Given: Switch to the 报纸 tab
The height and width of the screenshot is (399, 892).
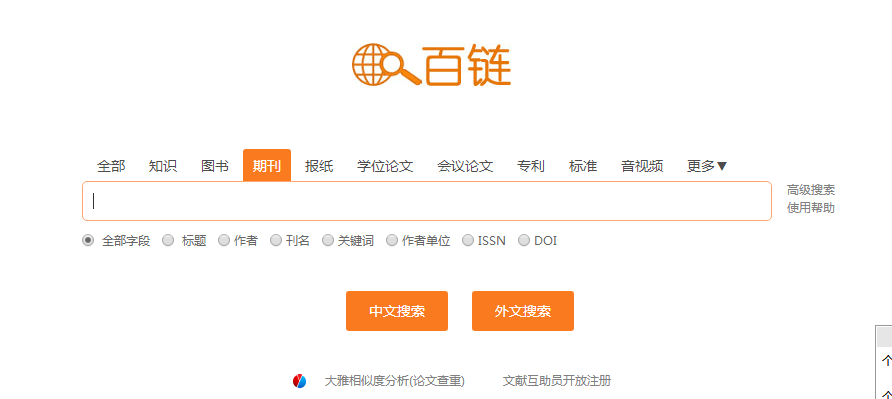Looking at the screenshot, I should coord(319,166).
